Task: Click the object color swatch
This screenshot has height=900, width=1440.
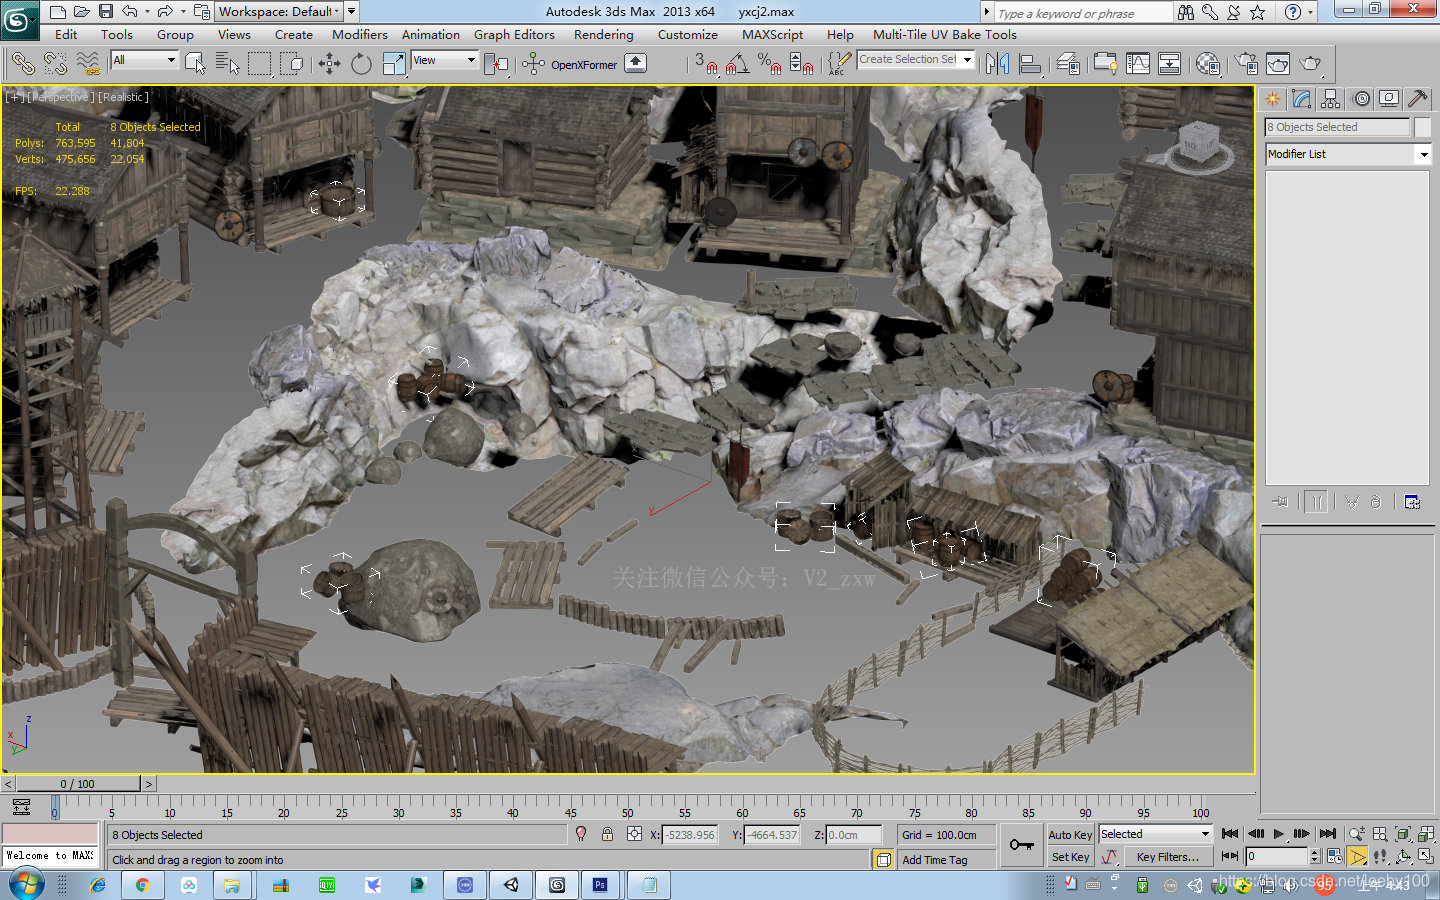Action: (x=1423, y=127)
